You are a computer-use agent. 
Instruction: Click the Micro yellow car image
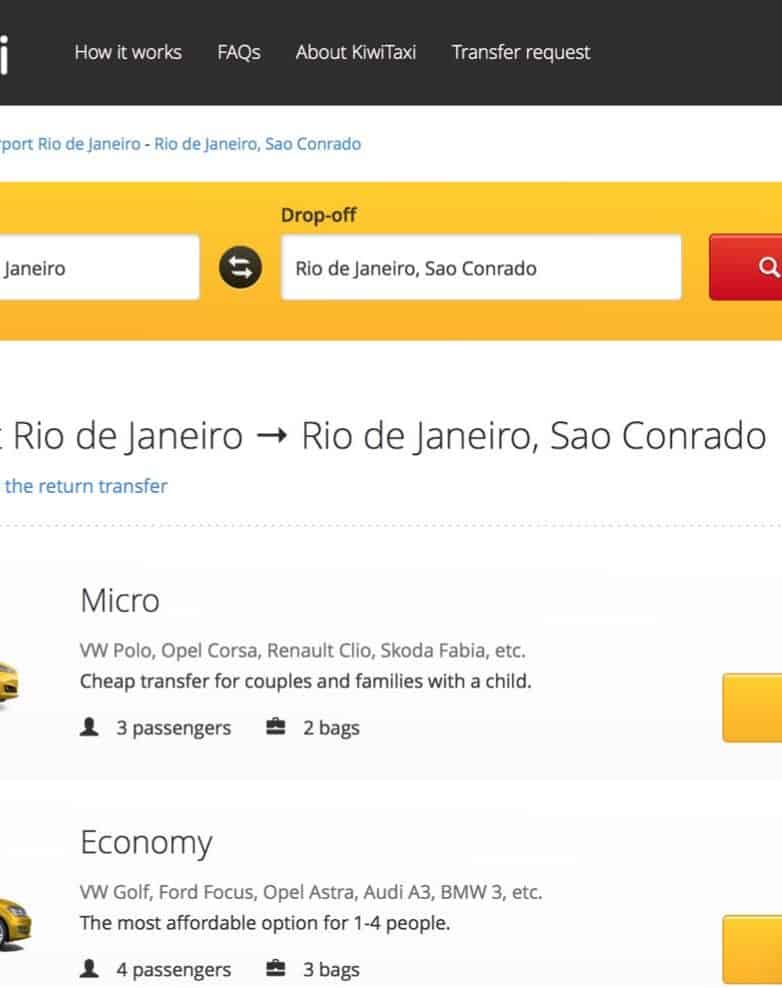tap(9, 683)
